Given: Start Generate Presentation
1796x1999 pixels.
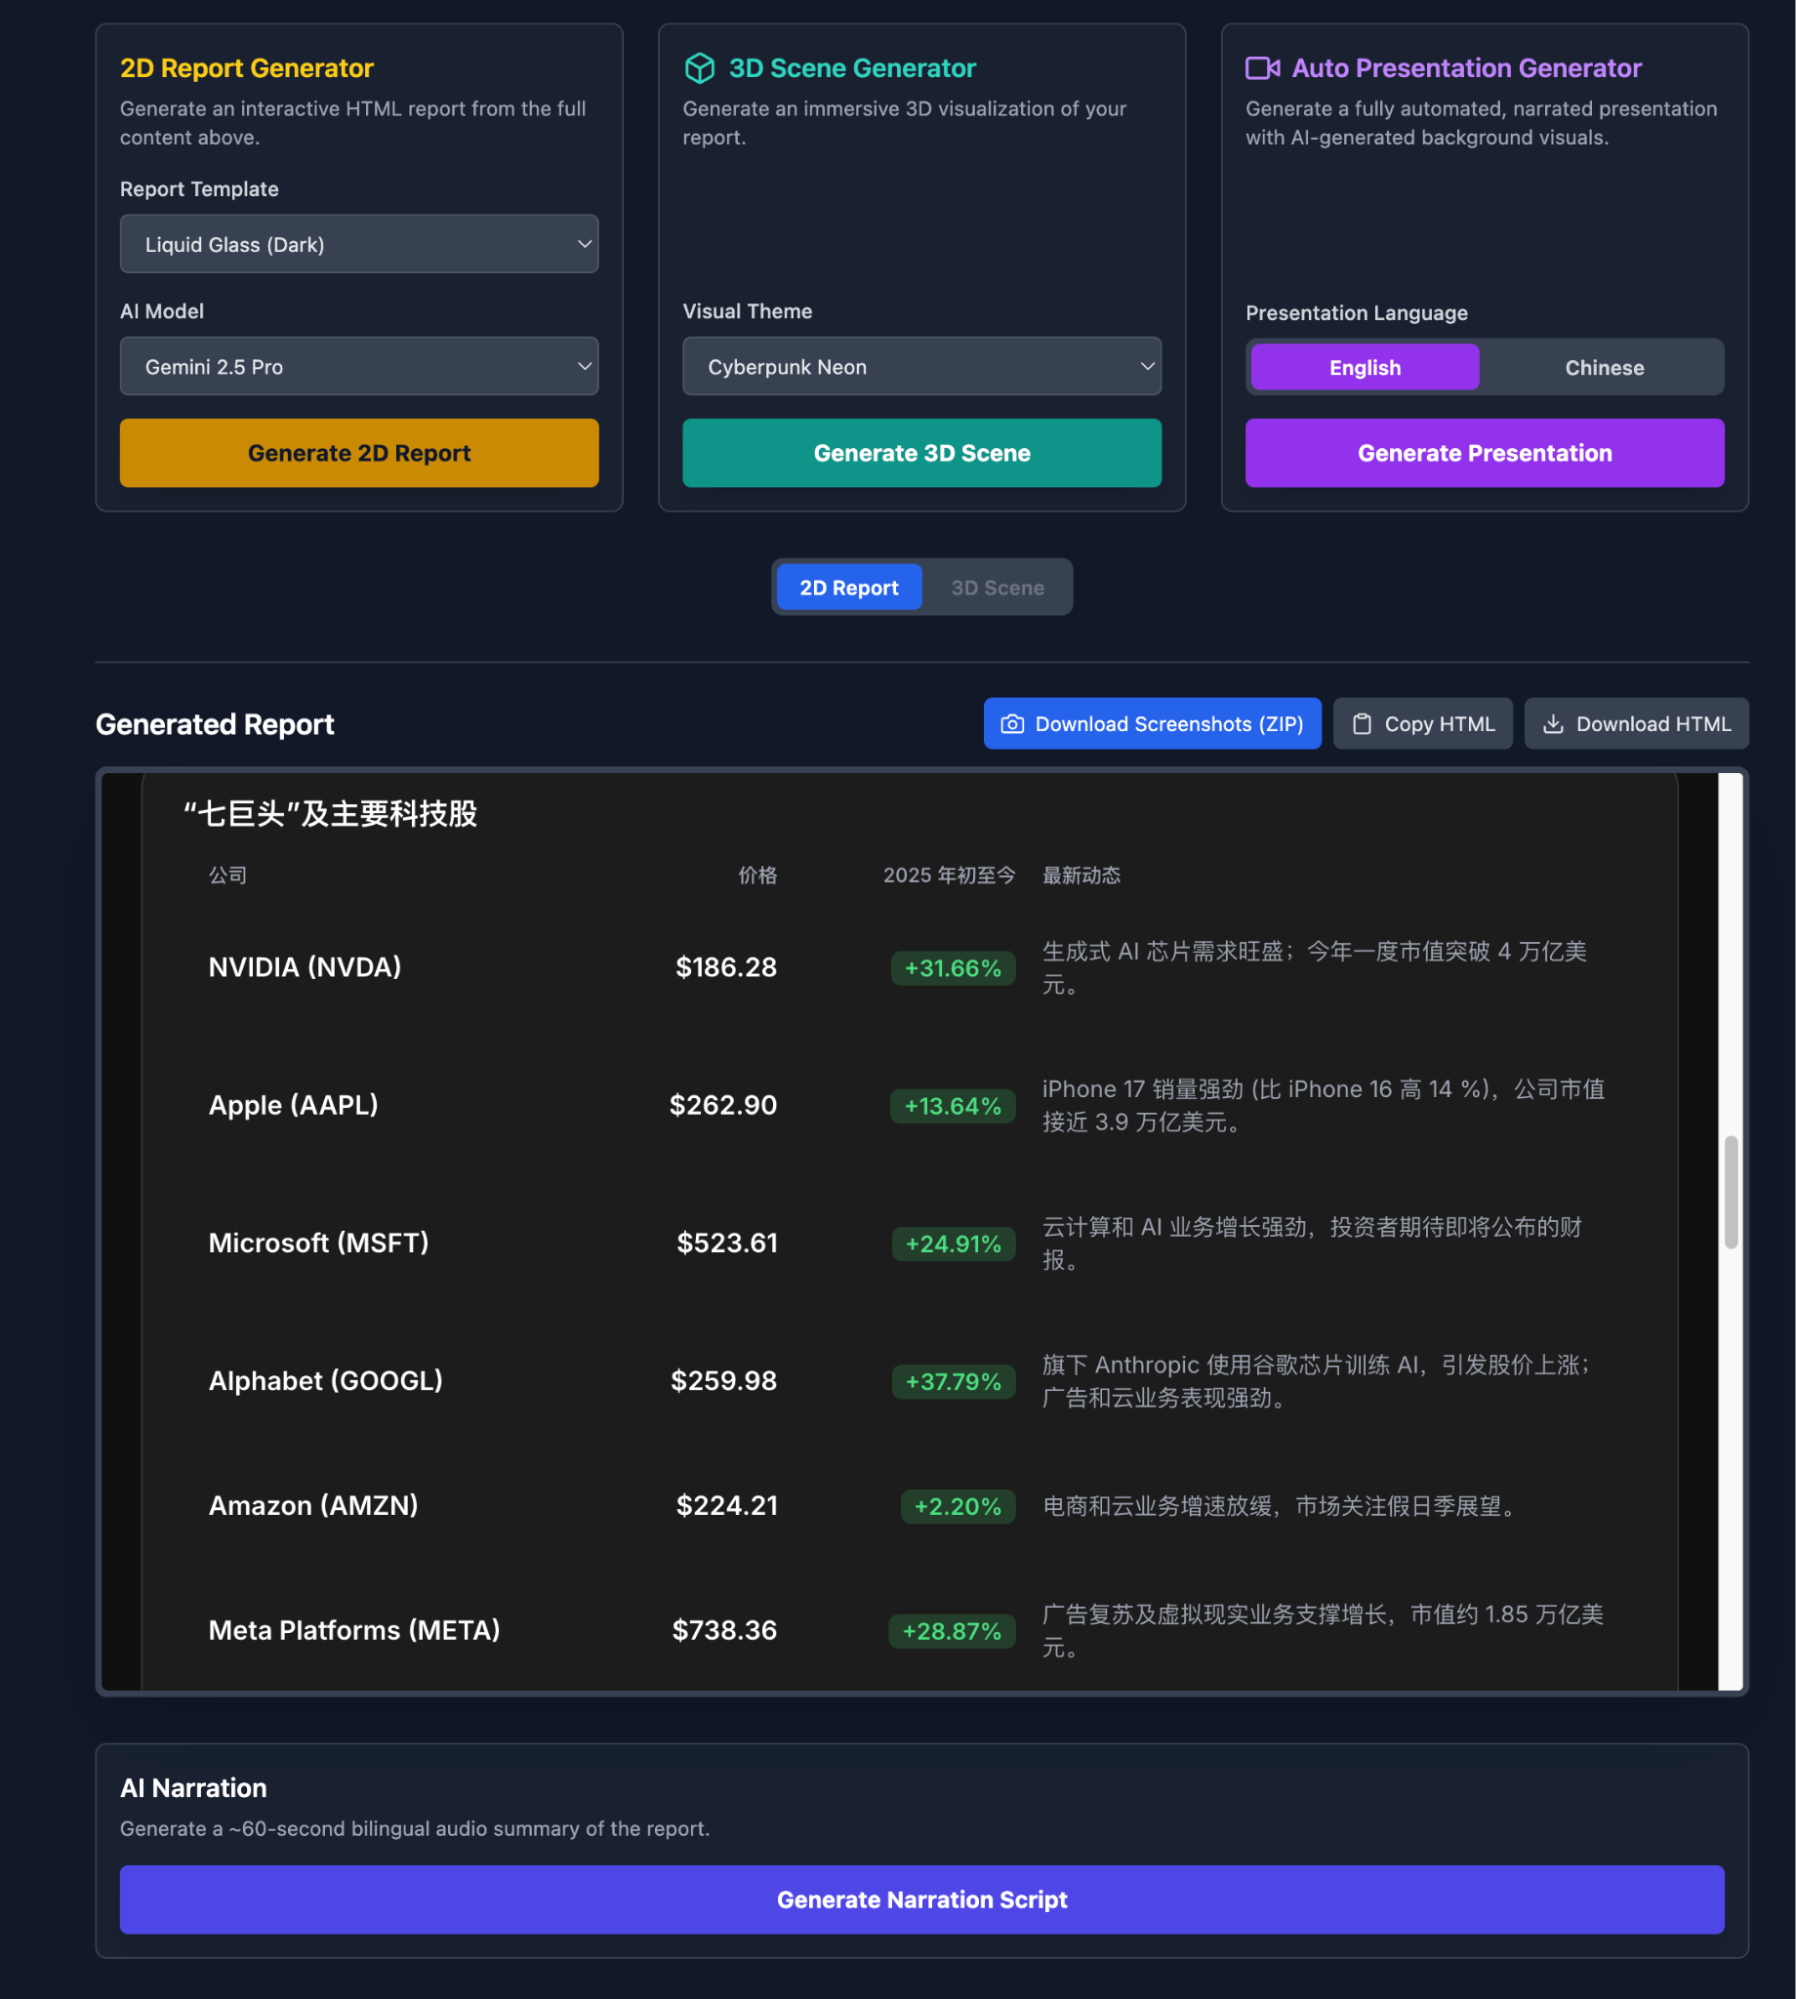Looking at the screenshot, I should 1484,453.
